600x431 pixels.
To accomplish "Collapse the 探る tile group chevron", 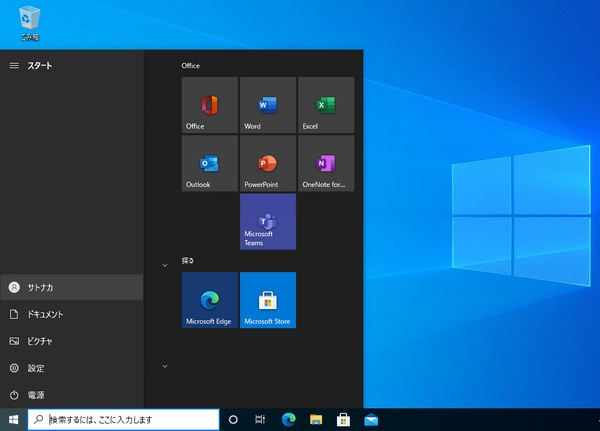I will click(x=165, y=265).
